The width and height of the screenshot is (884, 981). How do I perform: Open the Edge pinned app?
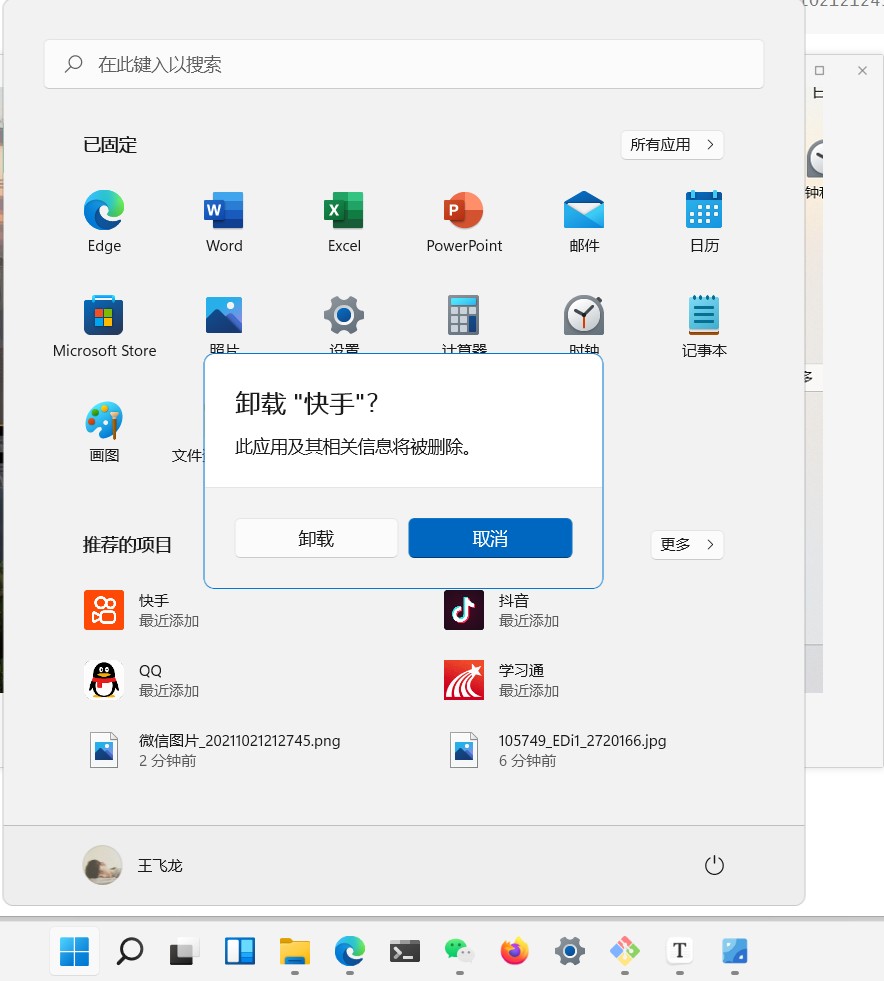(104, 220)
